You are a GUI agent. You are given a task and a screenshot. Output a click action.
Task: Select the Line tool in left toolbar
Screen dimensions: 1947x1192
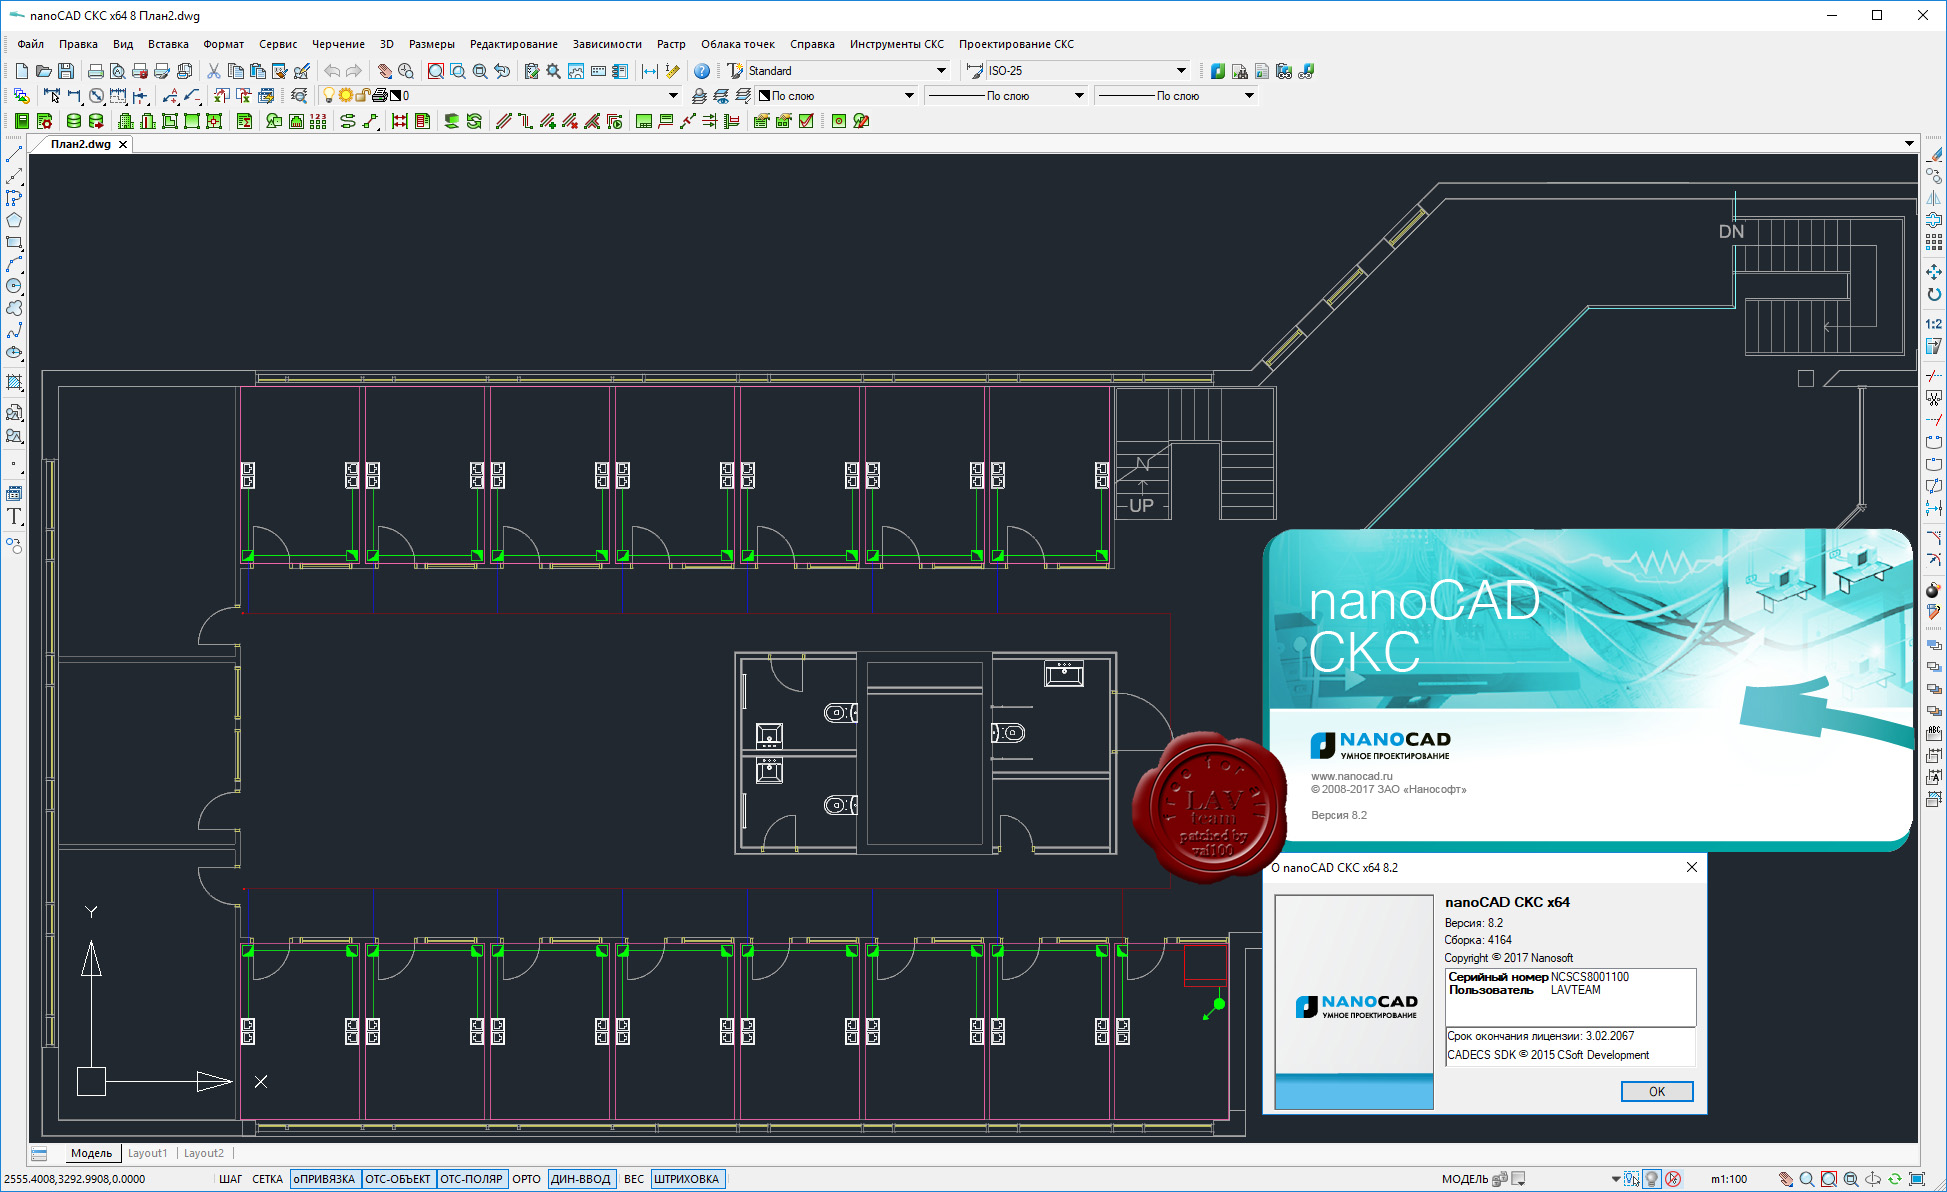[x=14, y=155]
